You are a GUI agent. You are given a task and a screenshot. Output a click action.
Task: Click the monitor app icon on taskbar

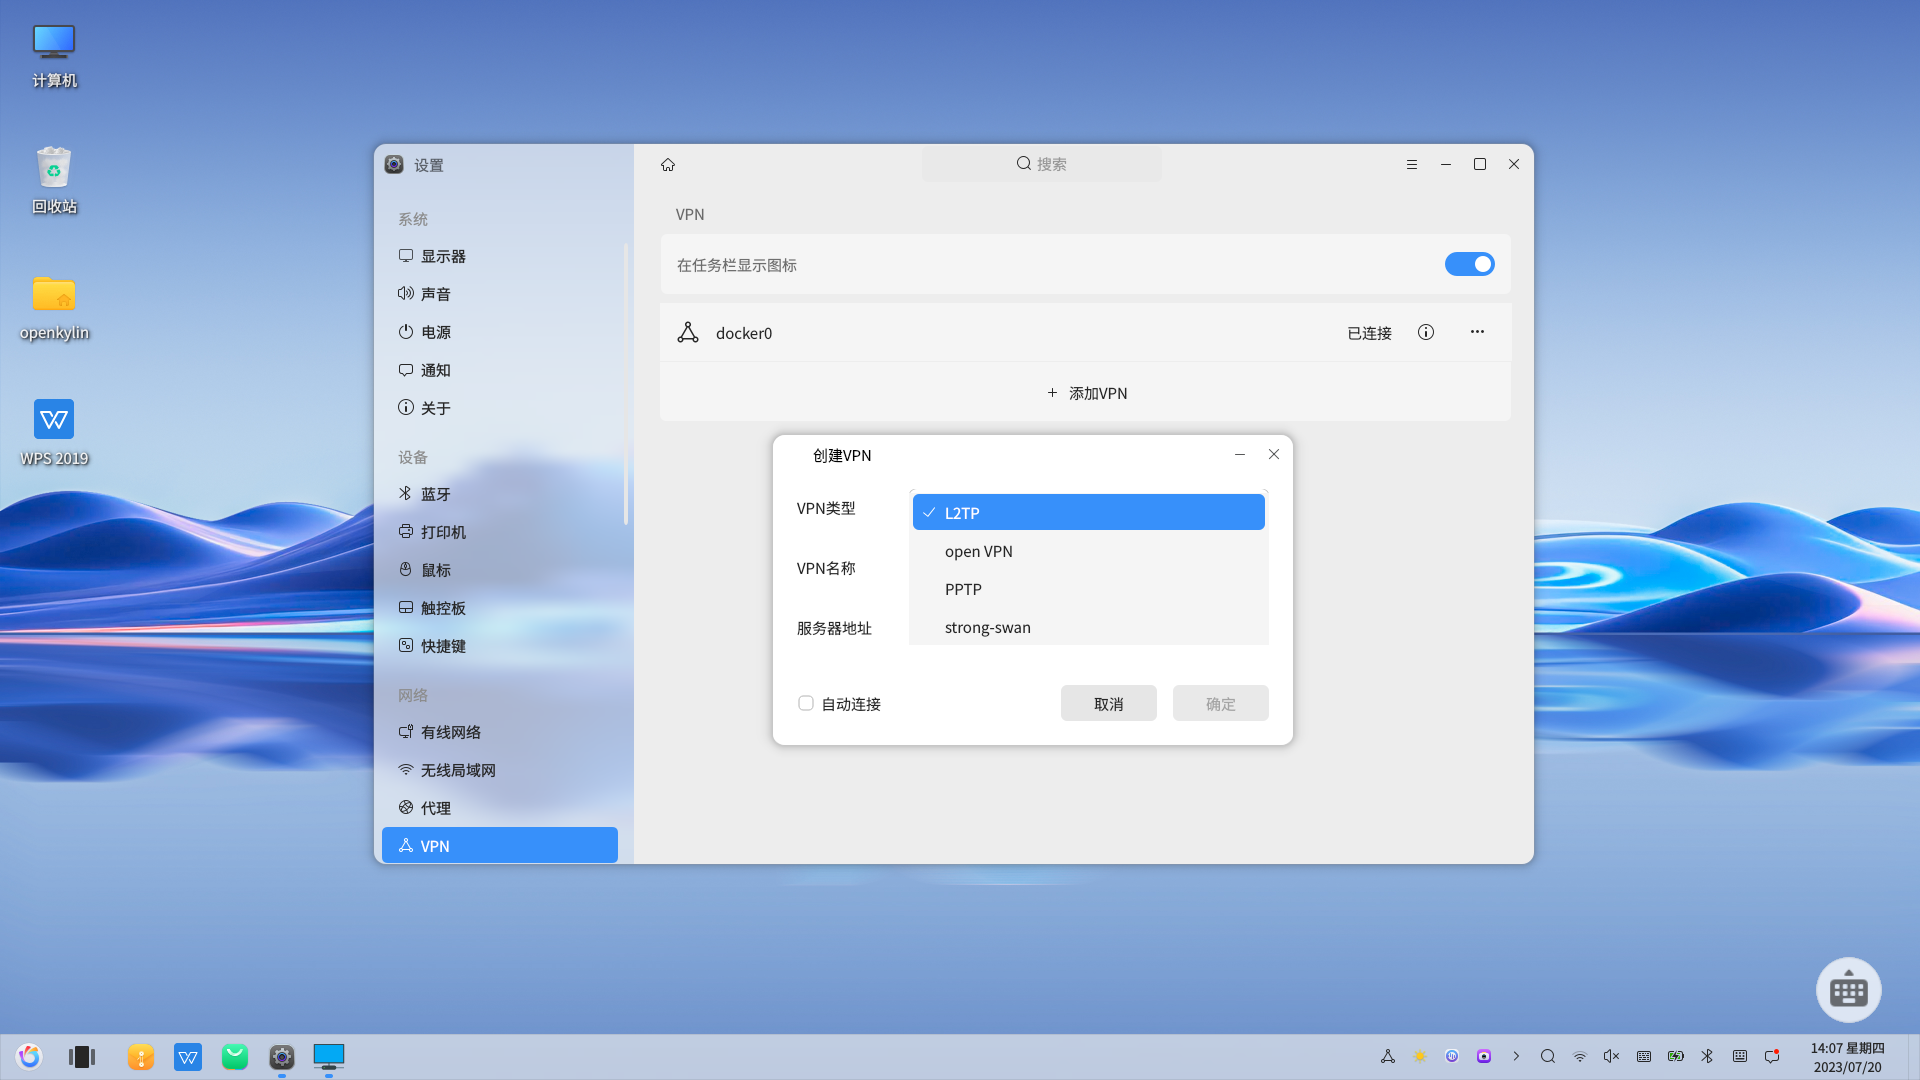pos(329,1057)
